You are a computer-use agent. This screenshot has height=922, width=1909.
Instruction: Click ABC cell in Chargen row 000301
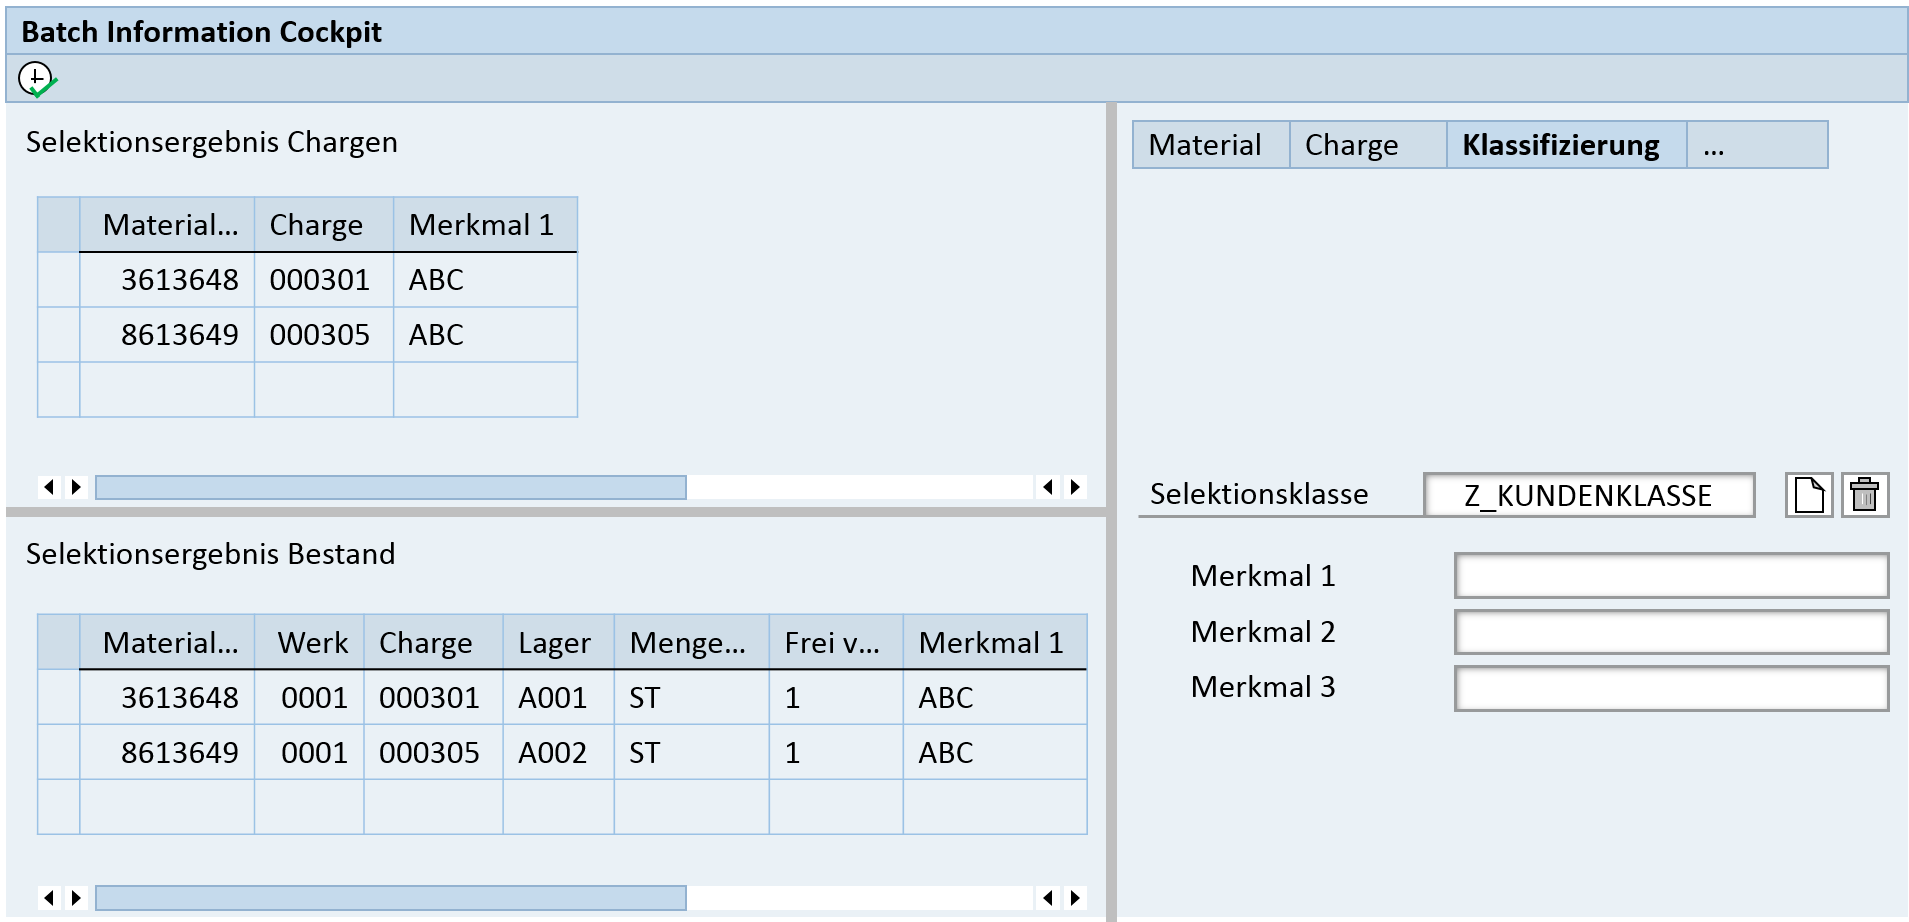point(485,280)
